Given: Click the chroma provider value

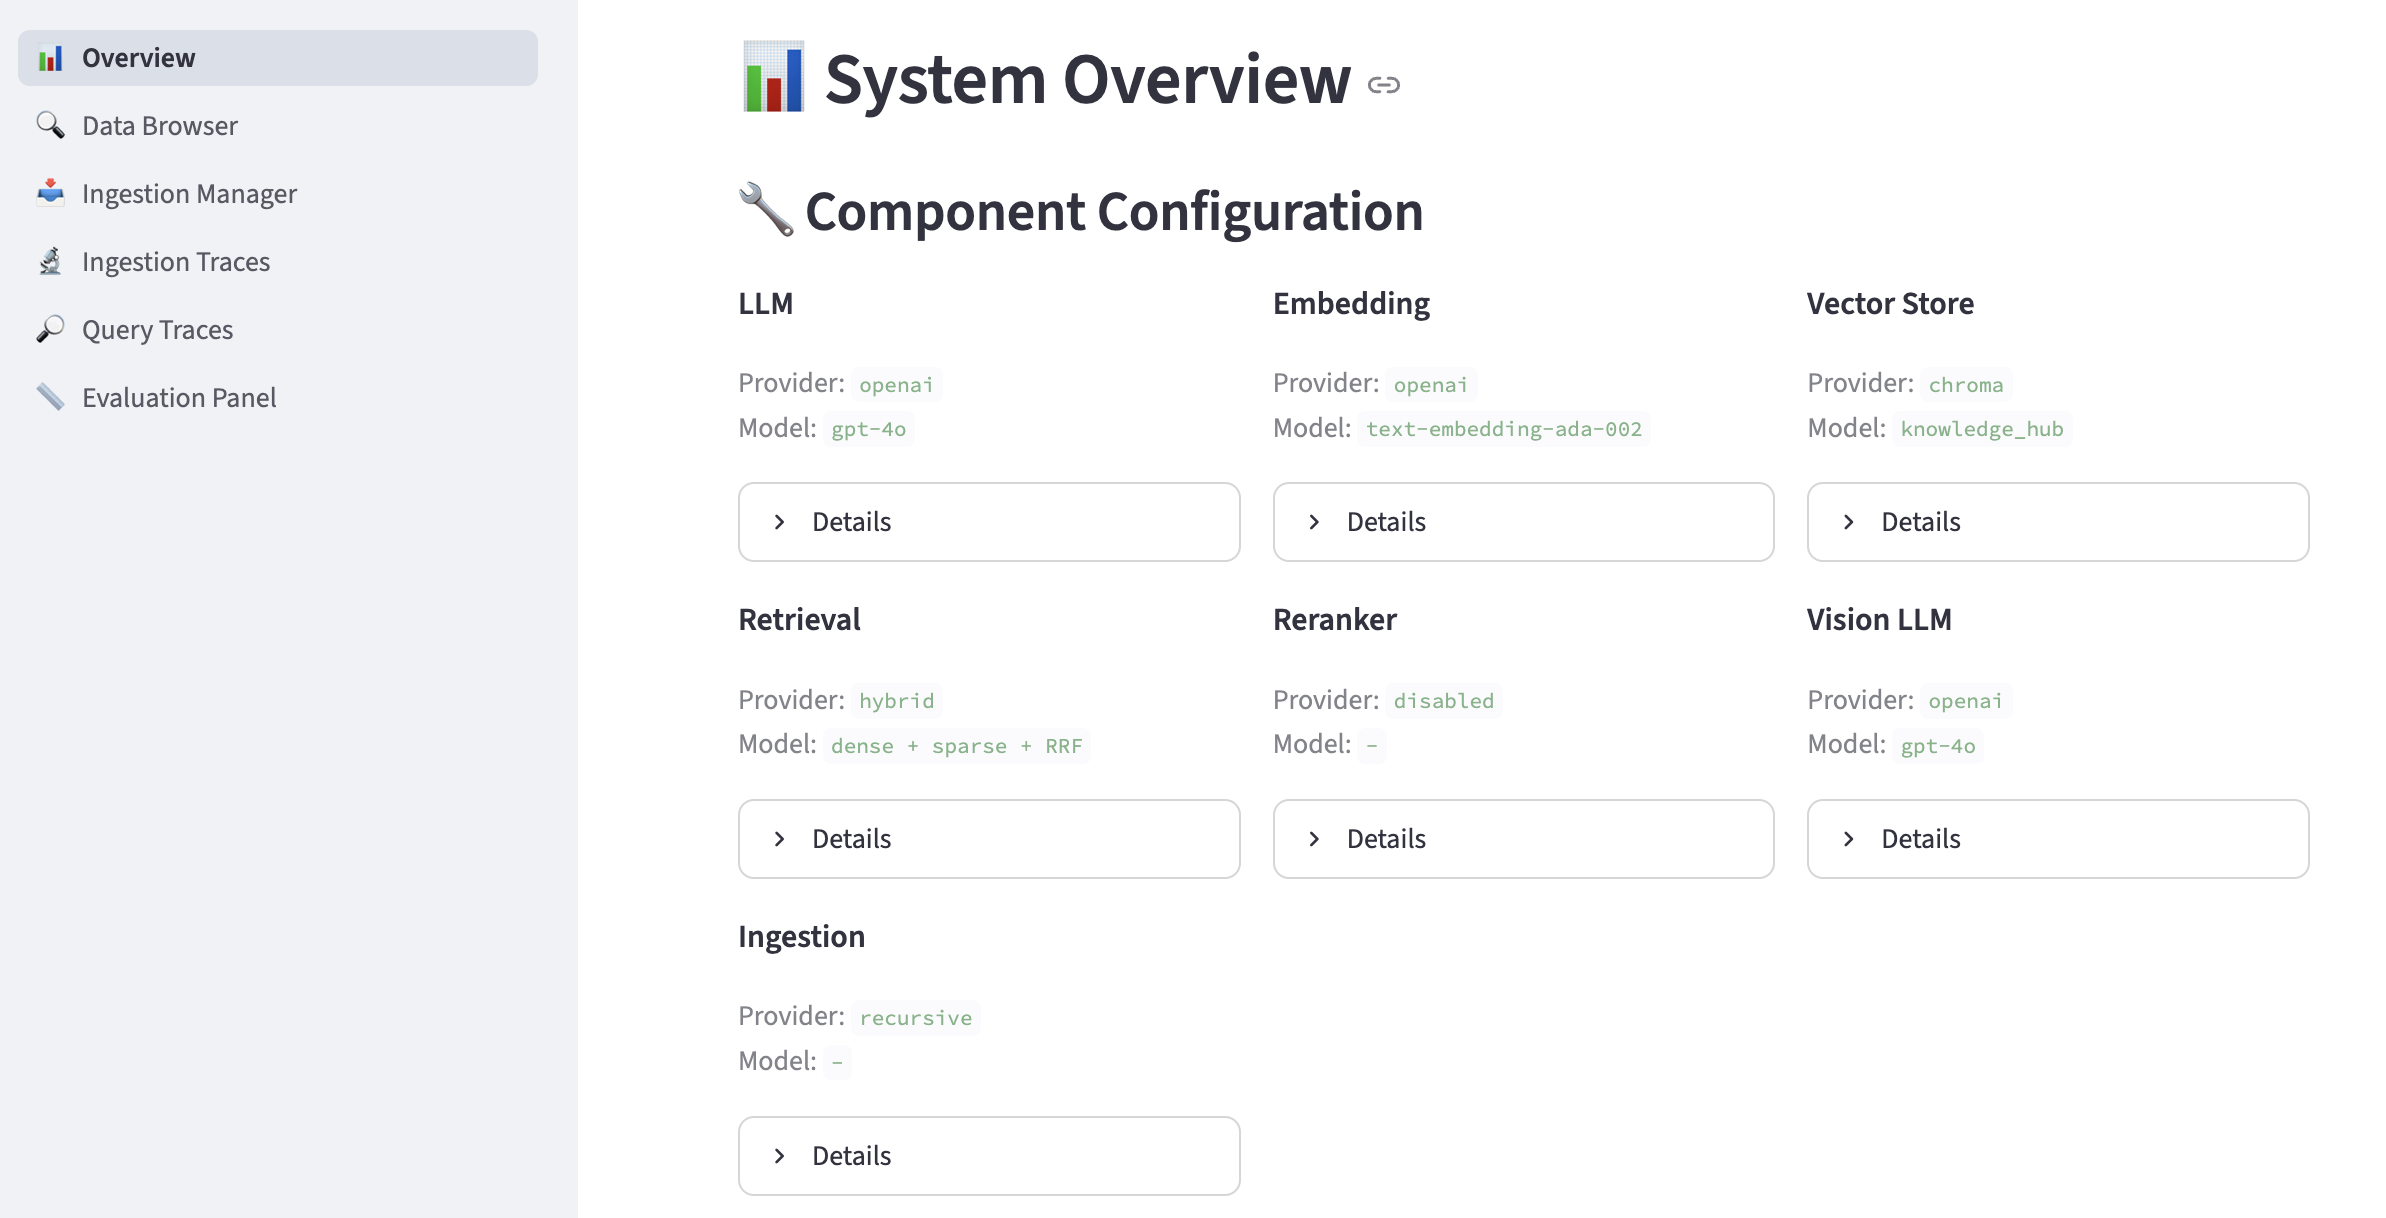Looking at the screenshot, I should [x=1966, y=385].
